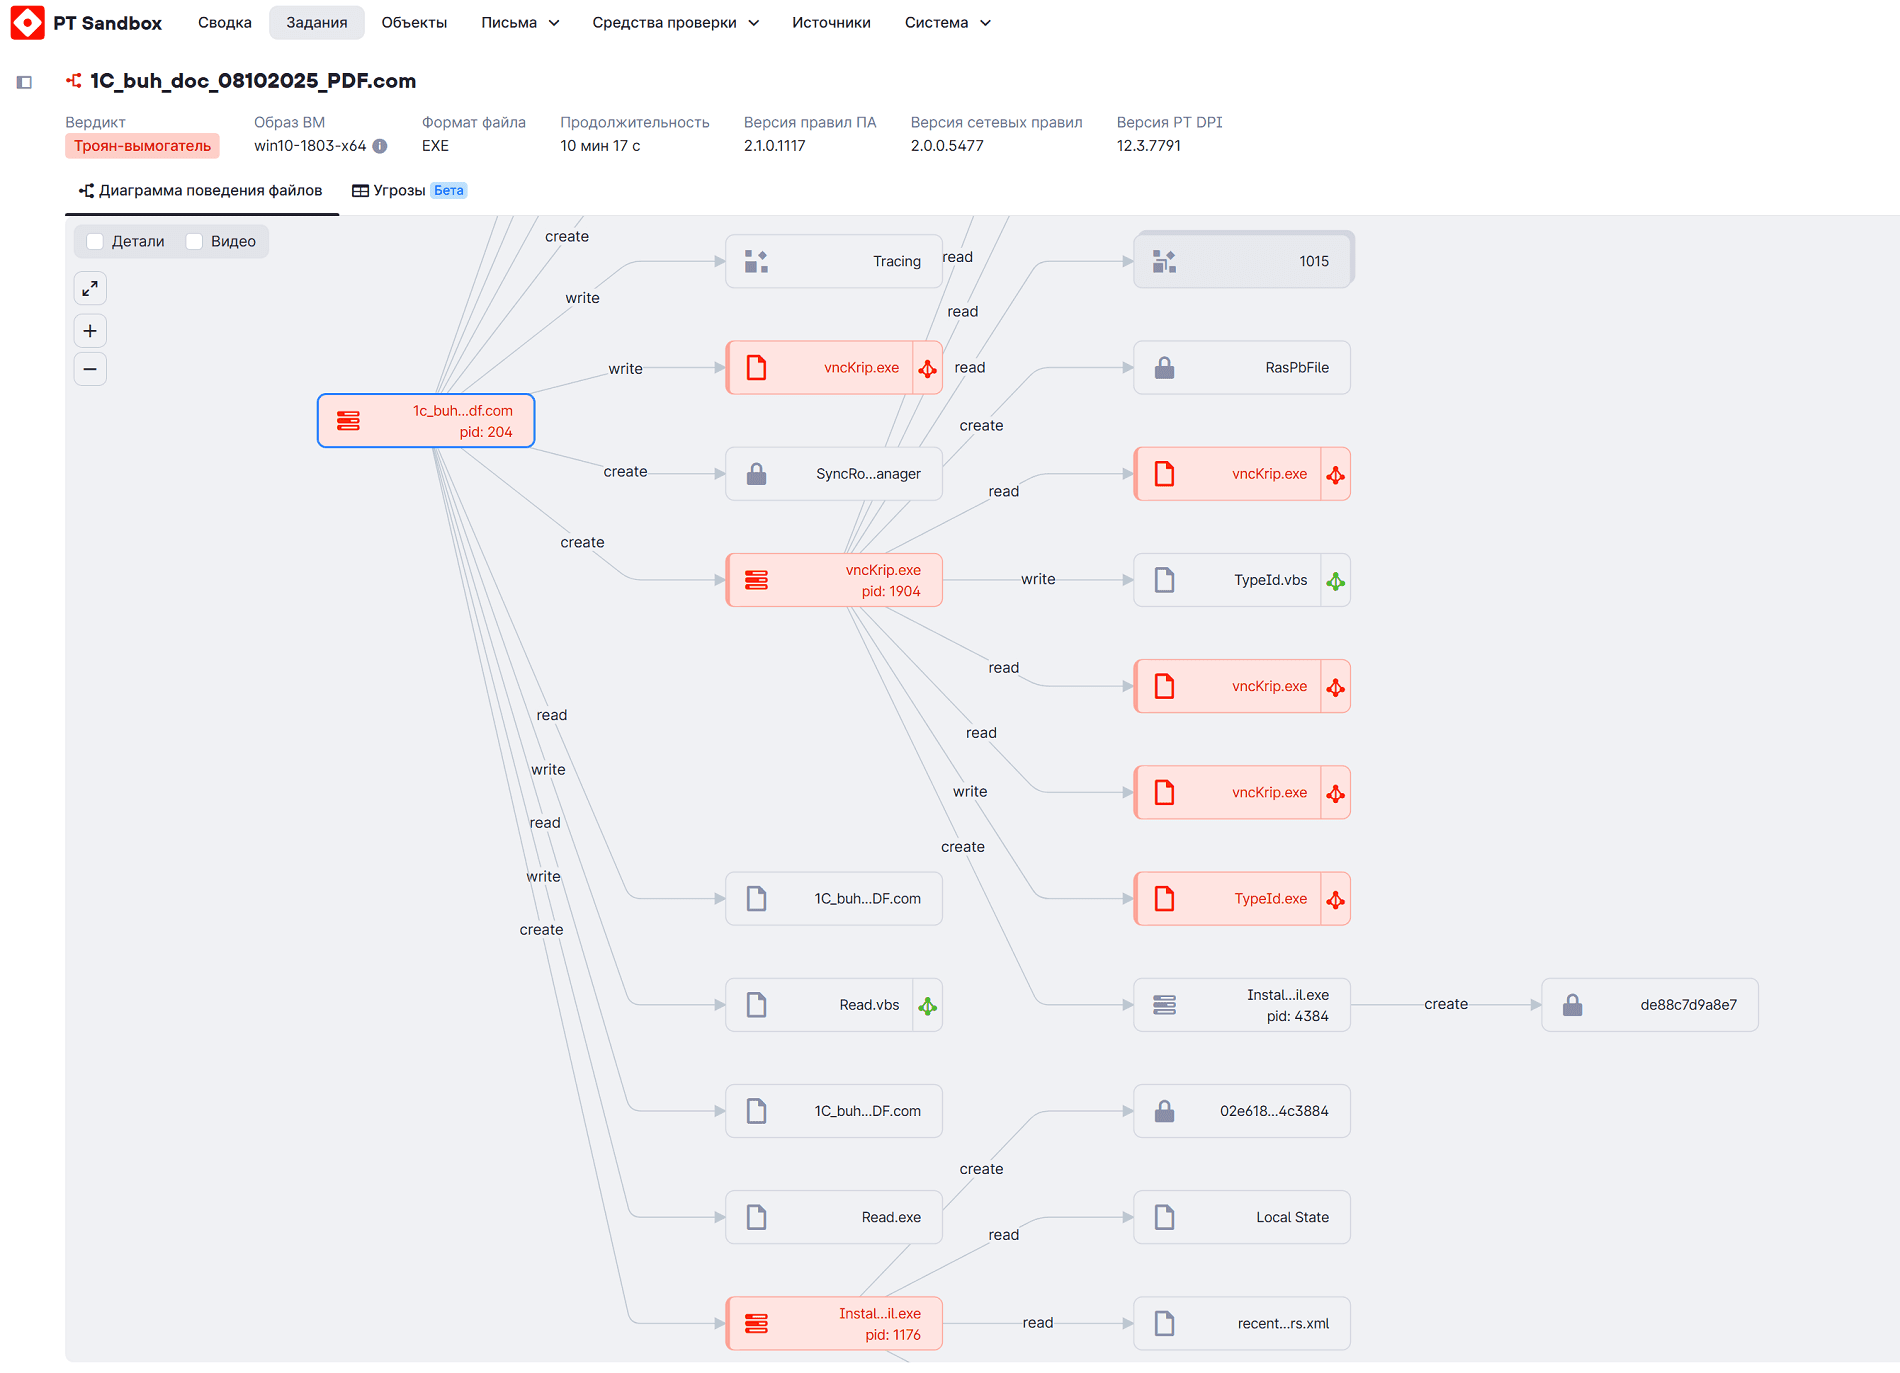Image resolution: width=1900 pixels, height=1373 pixels.
Task: Click the Троян-вымогатель verdict badge
Action: [142, 146]
